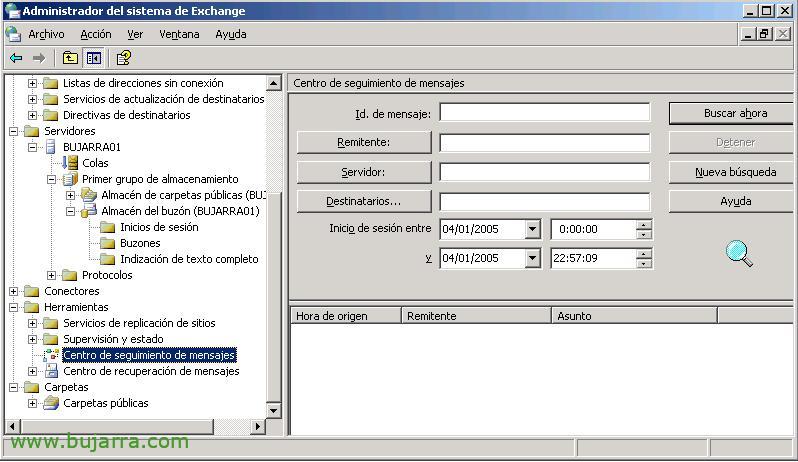Select the Colas tree item
The width and height of the screenshot is (798, 462).
pos(95,163)
